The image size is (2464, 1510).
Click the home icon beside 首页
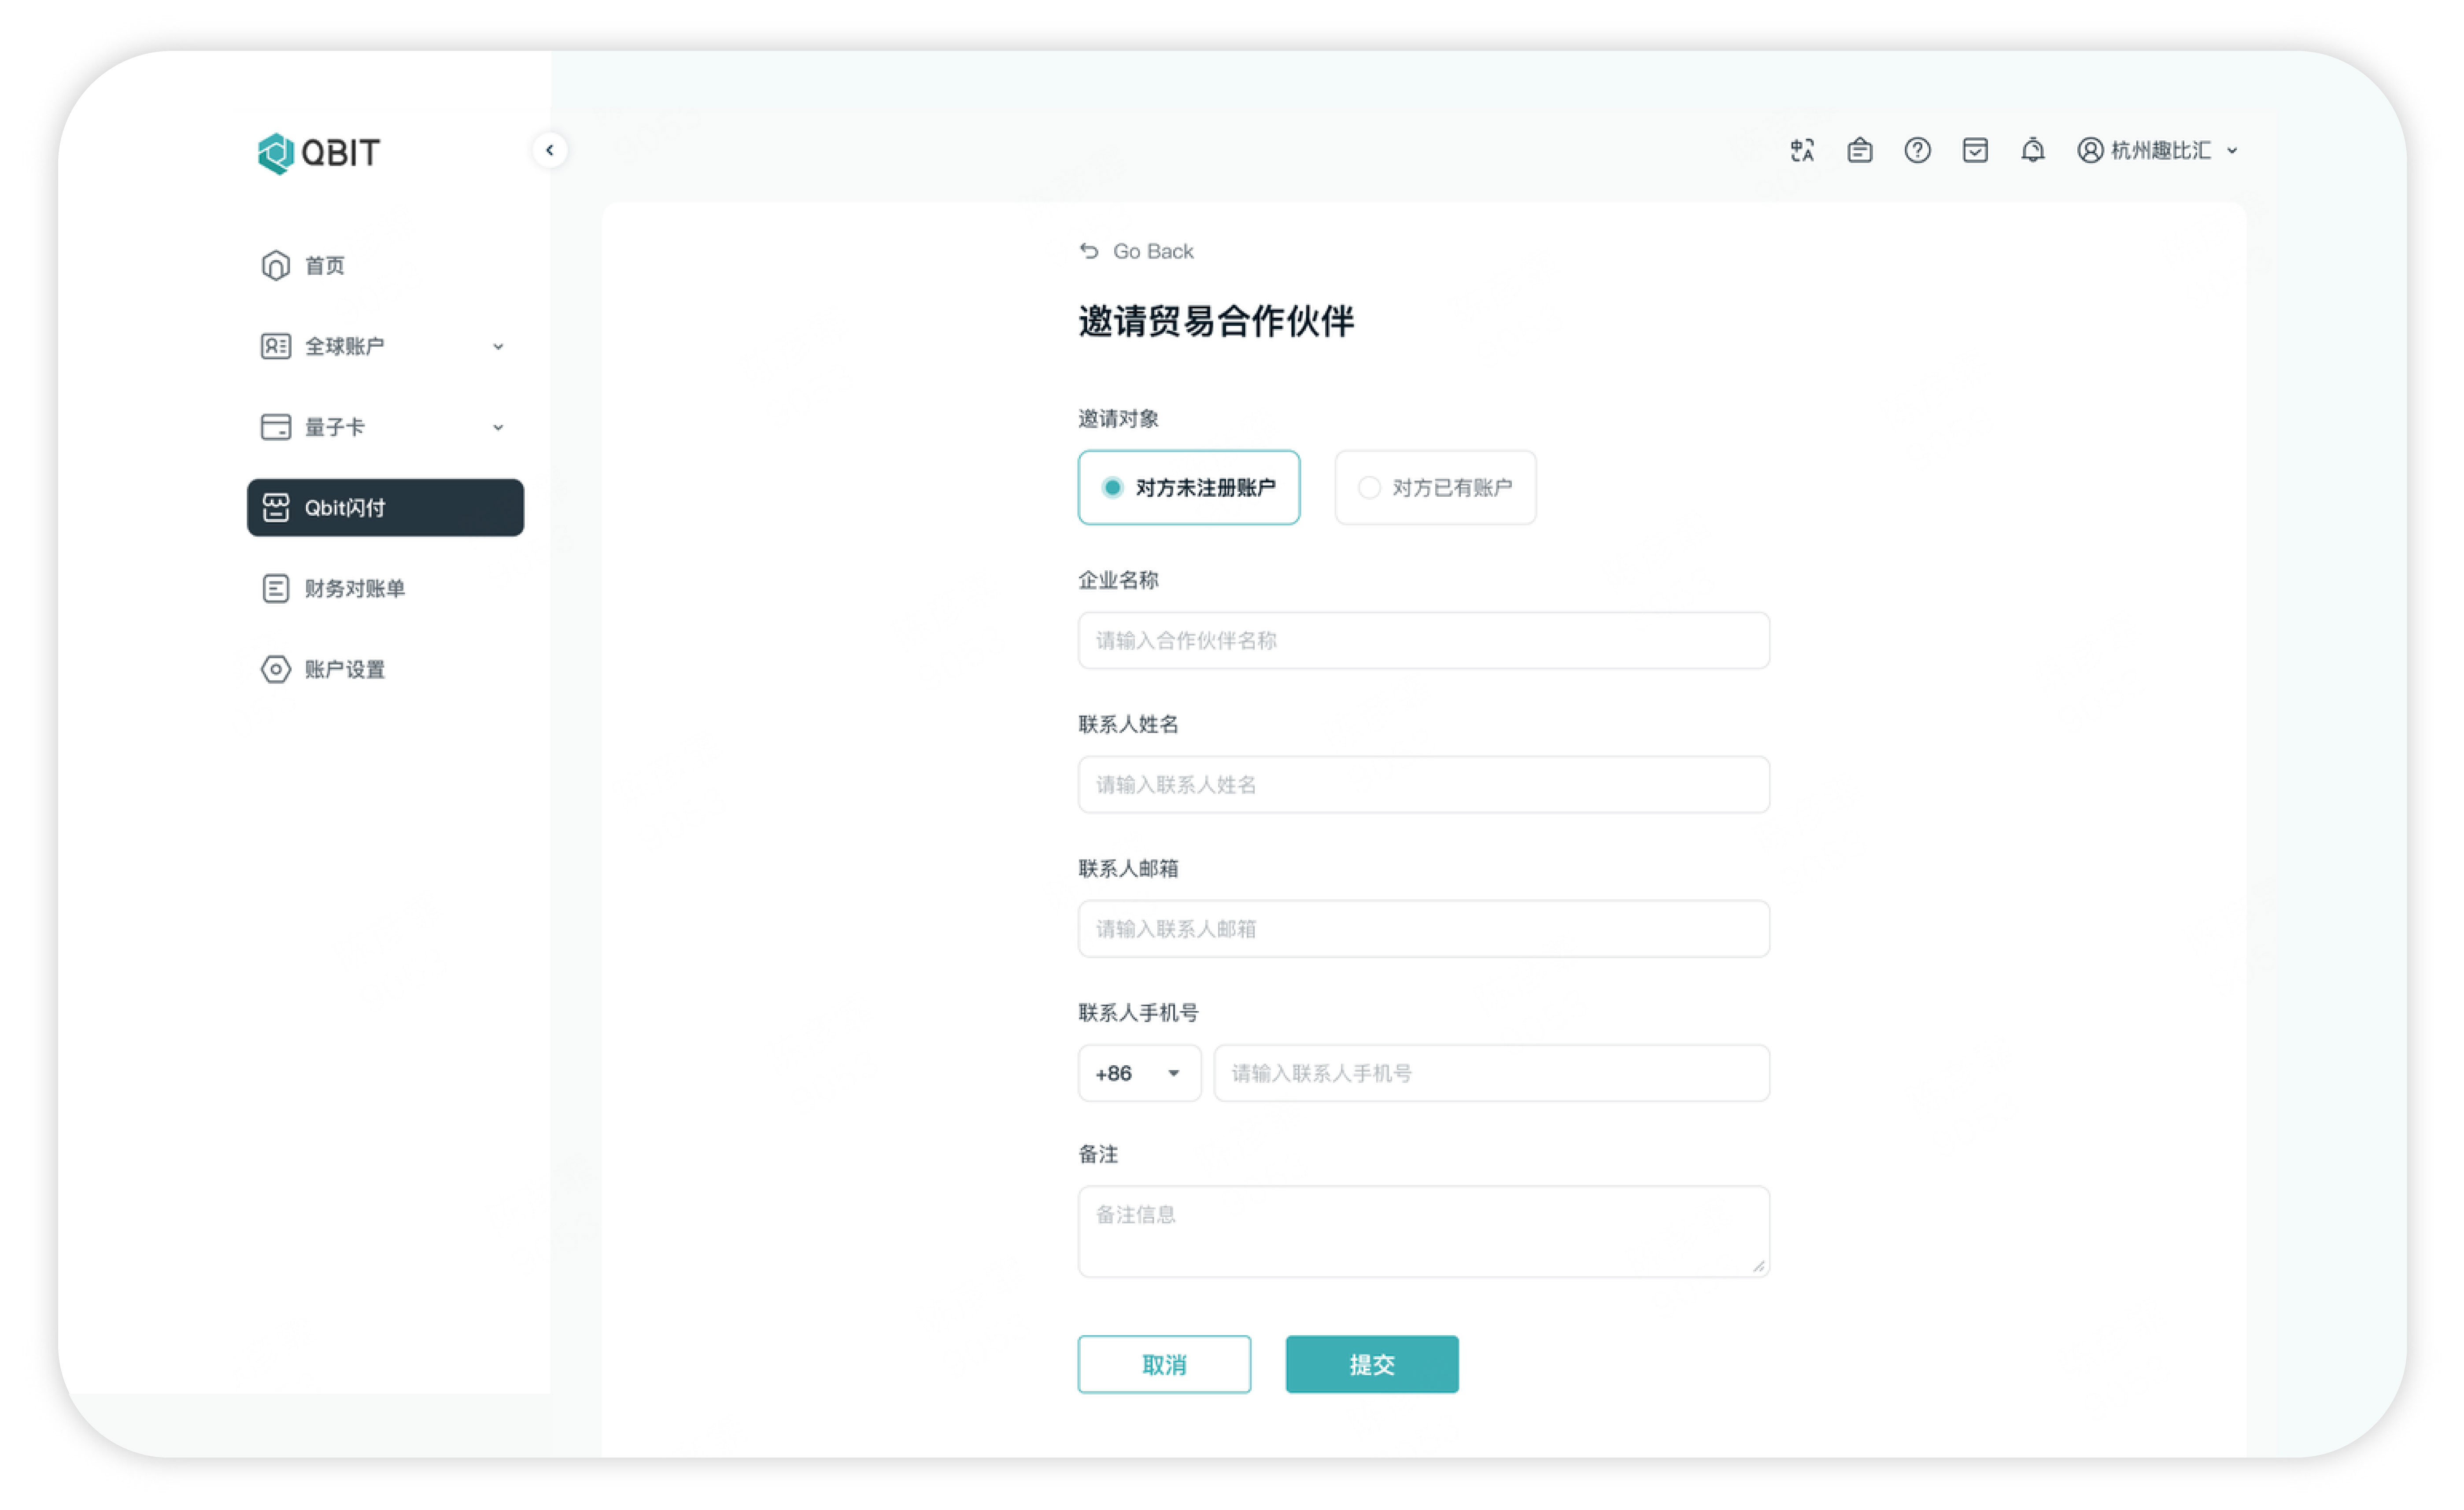pos(276,265)
